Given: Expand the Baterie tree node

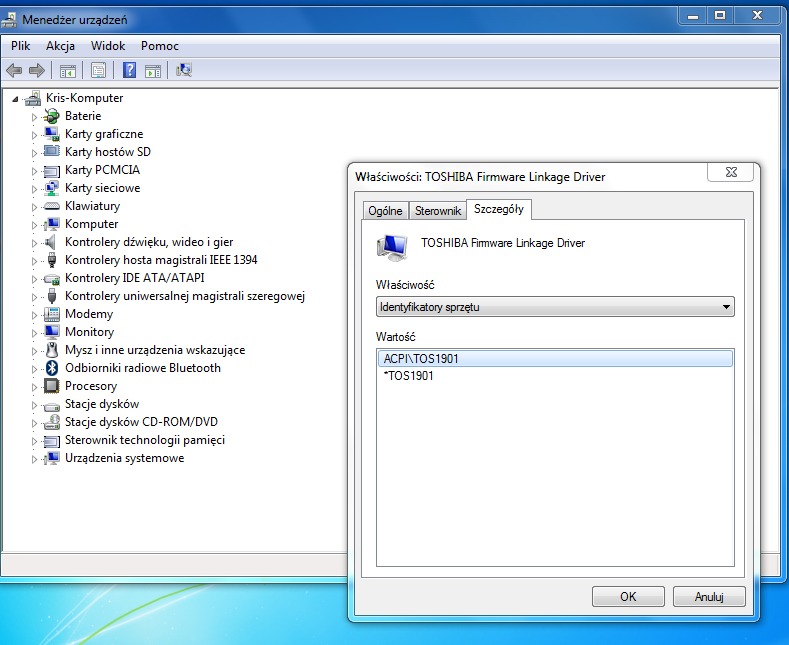Looking at the screenshot, I should (x=34, y=117).
